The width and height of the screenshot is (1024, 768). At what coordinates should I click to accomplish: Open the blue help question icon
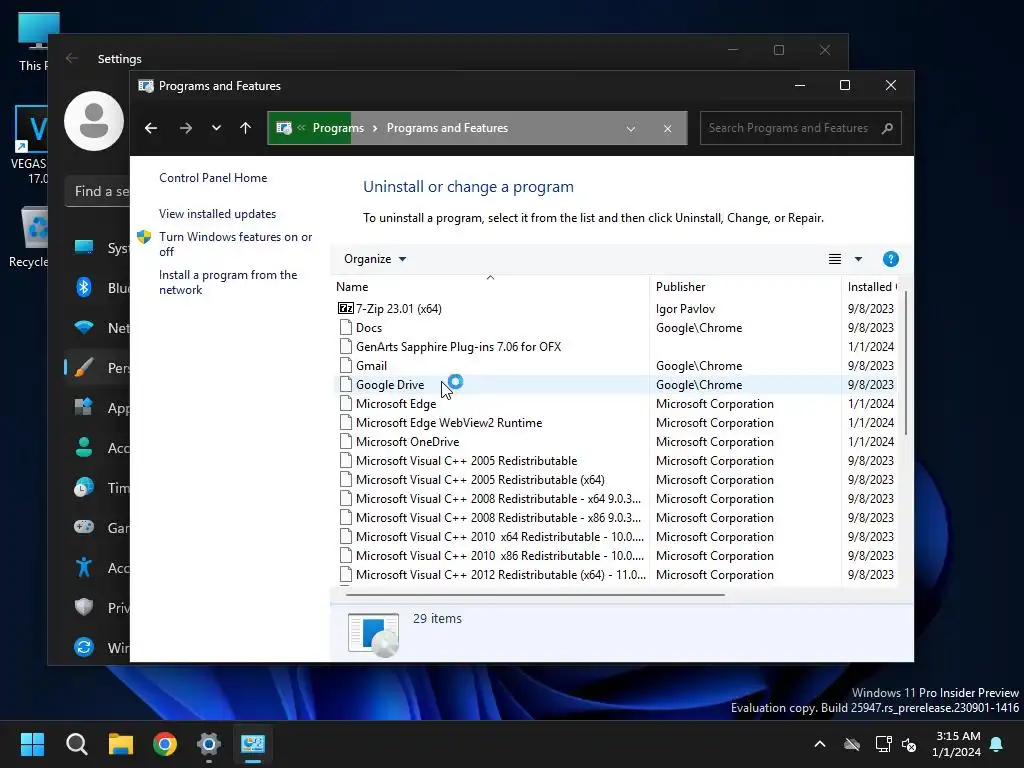[890, 259]
